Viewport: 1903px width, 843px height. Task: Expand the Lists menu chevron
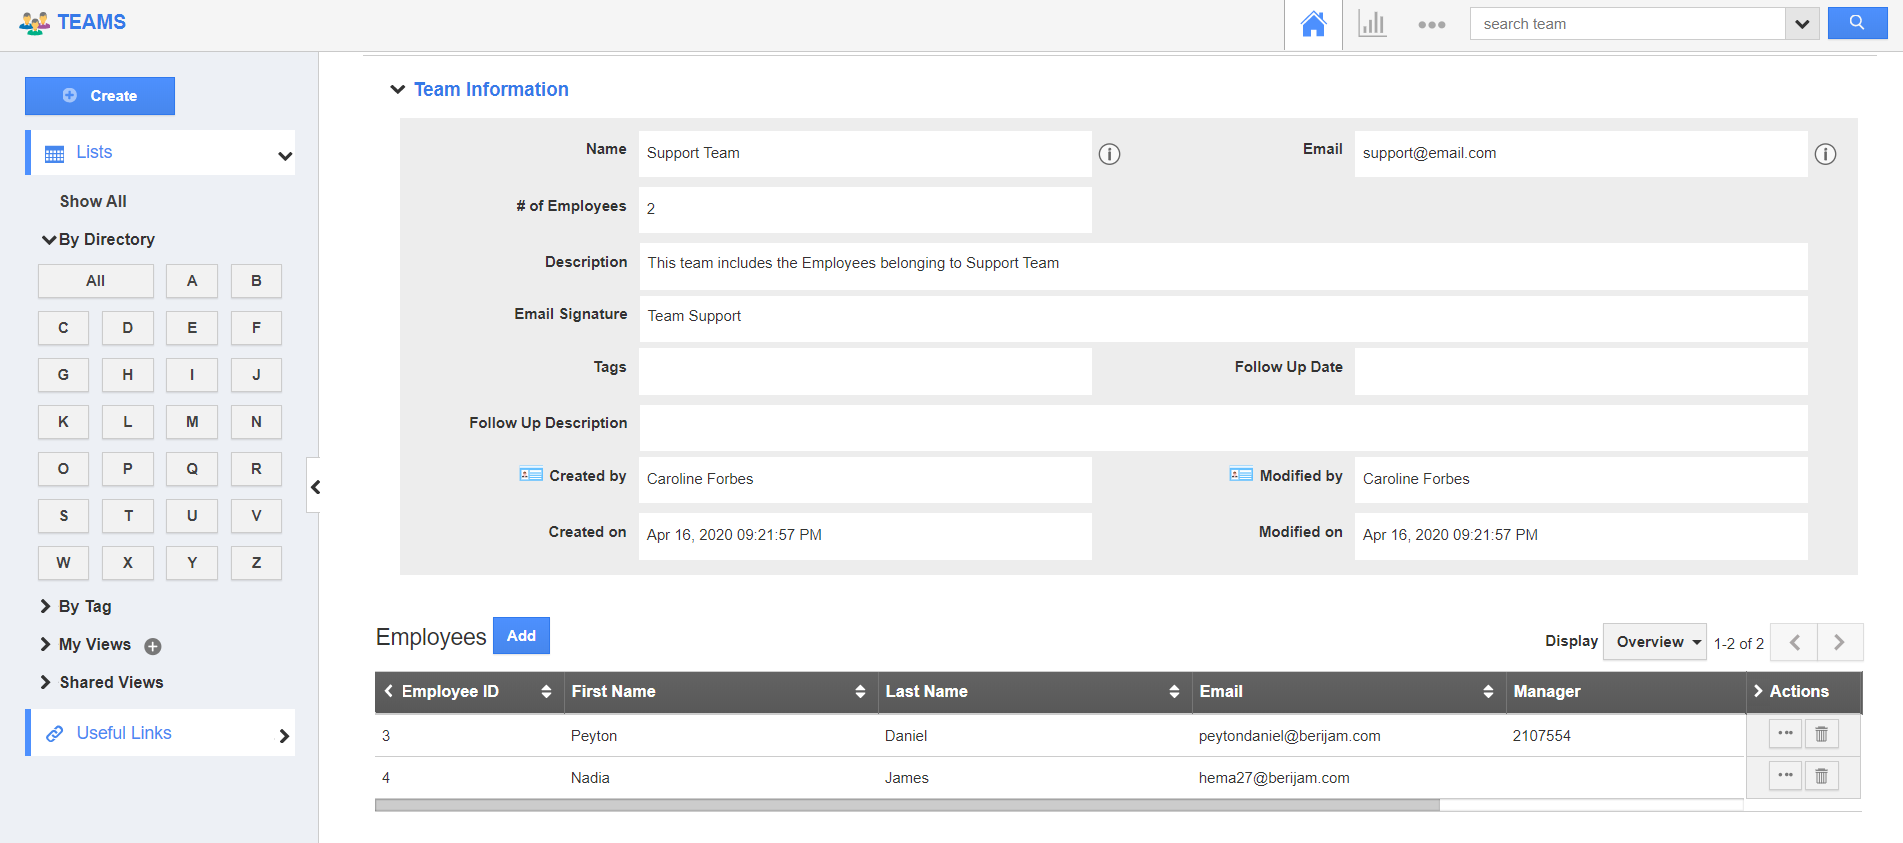[x=285, y=155]
